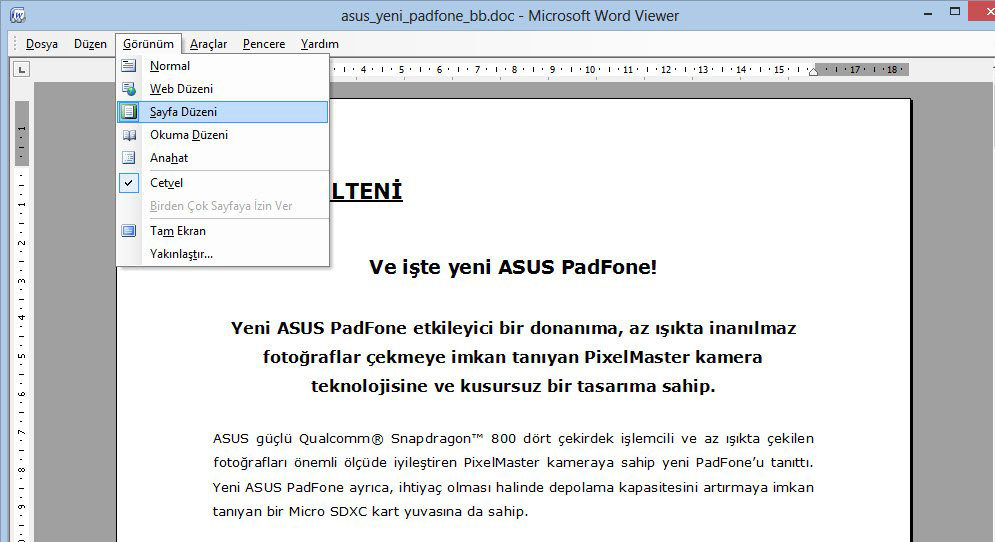Click the window title bar text

[x=510, y=16]
